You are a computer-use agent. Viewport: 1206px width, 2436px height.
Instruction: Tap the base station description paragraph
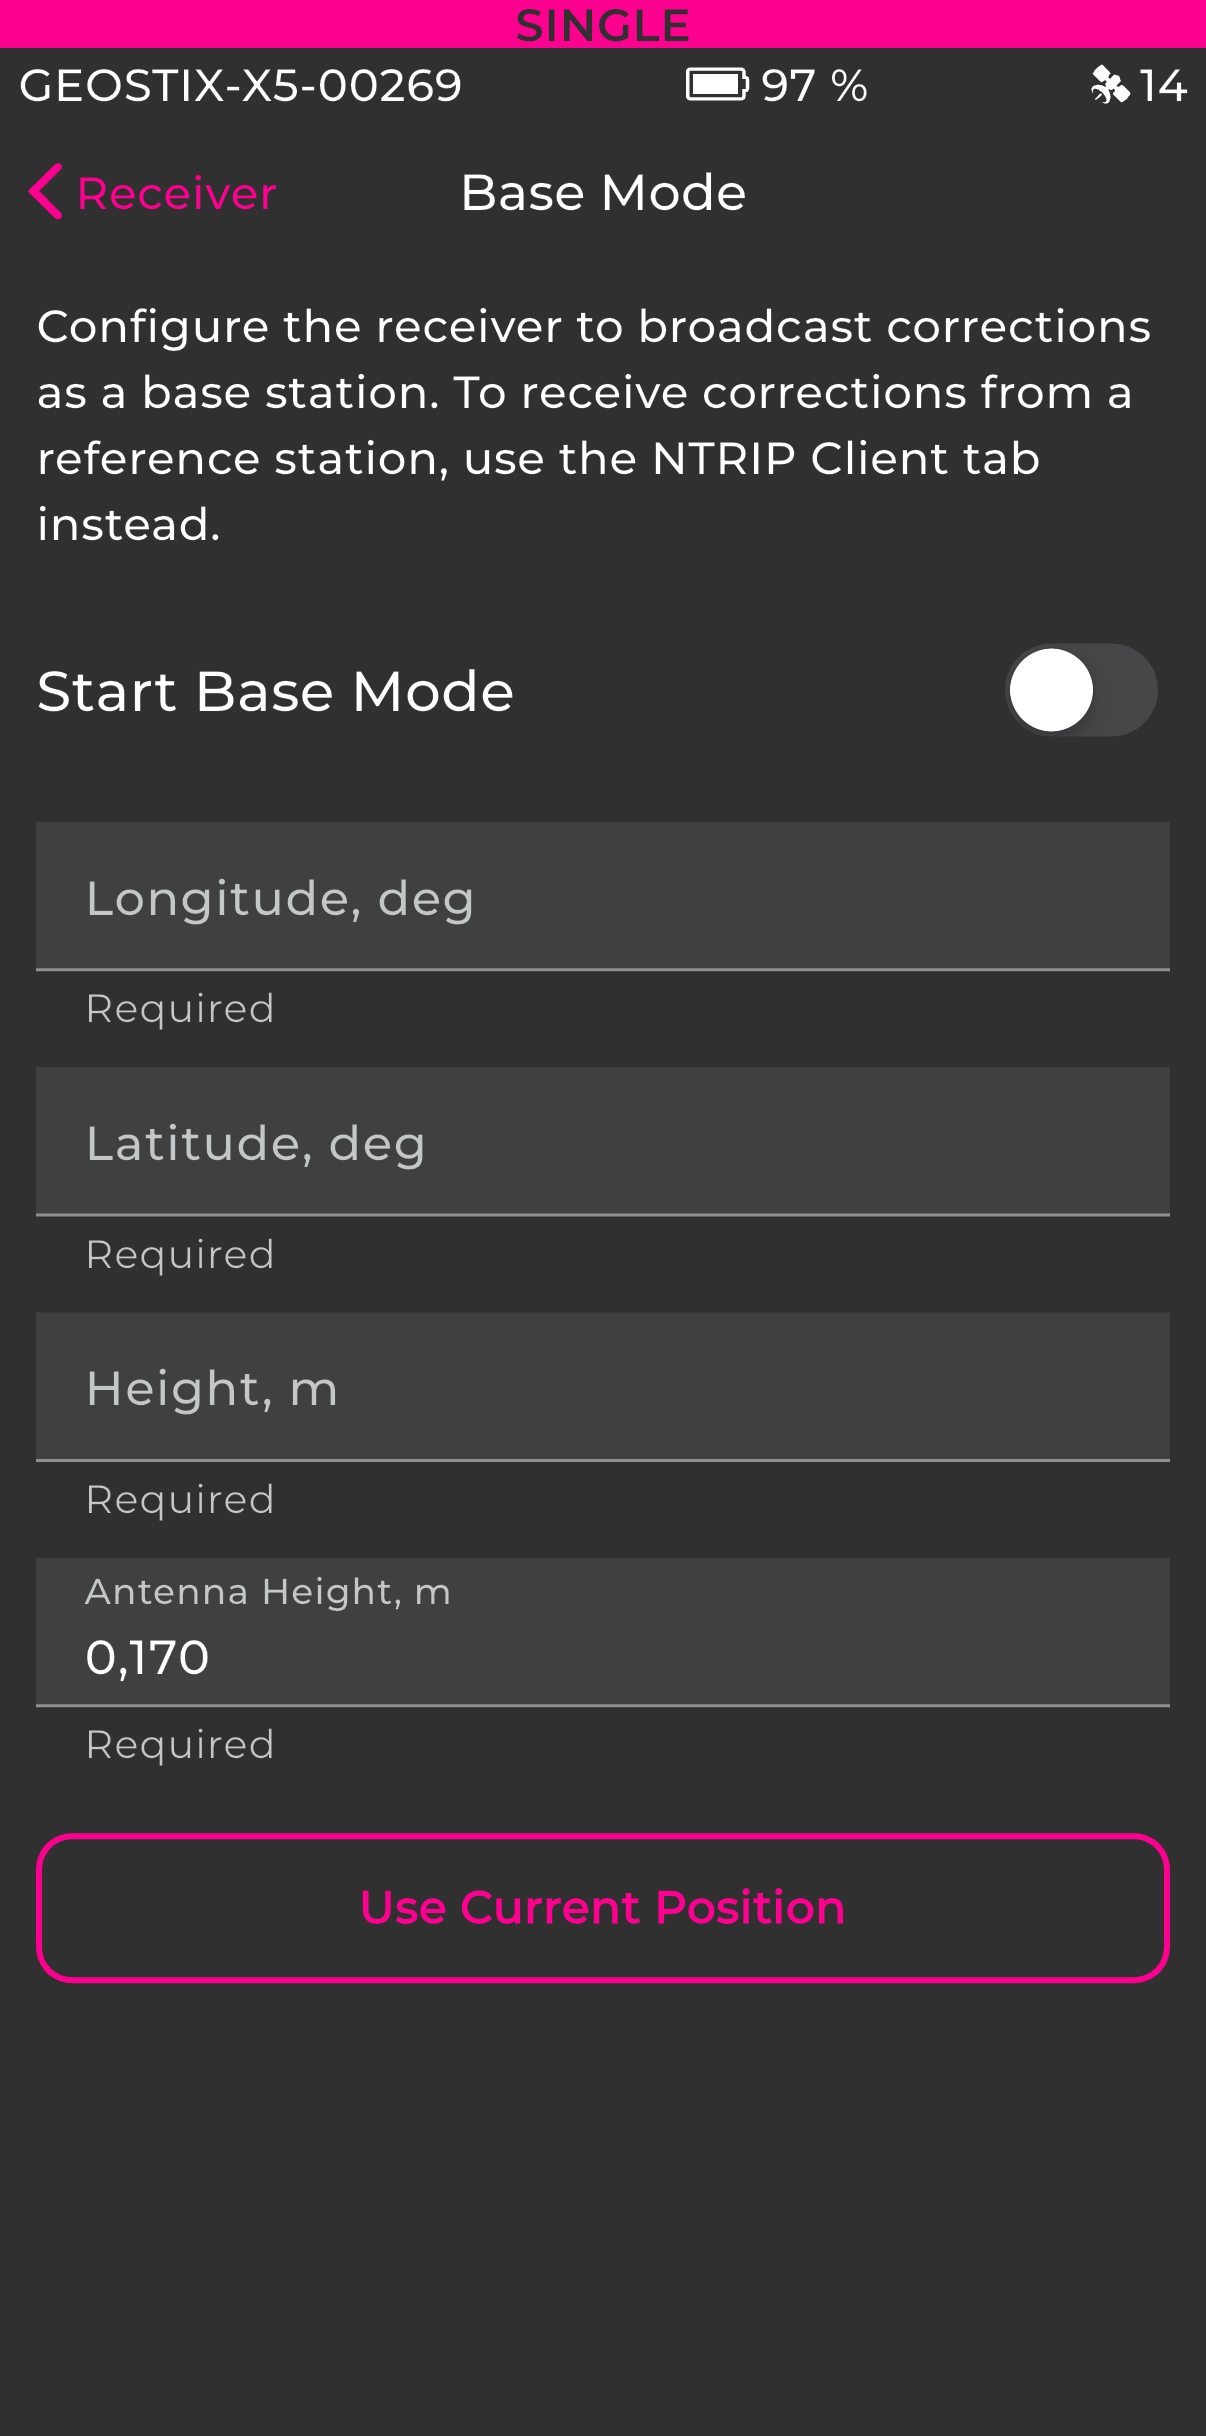594,425
